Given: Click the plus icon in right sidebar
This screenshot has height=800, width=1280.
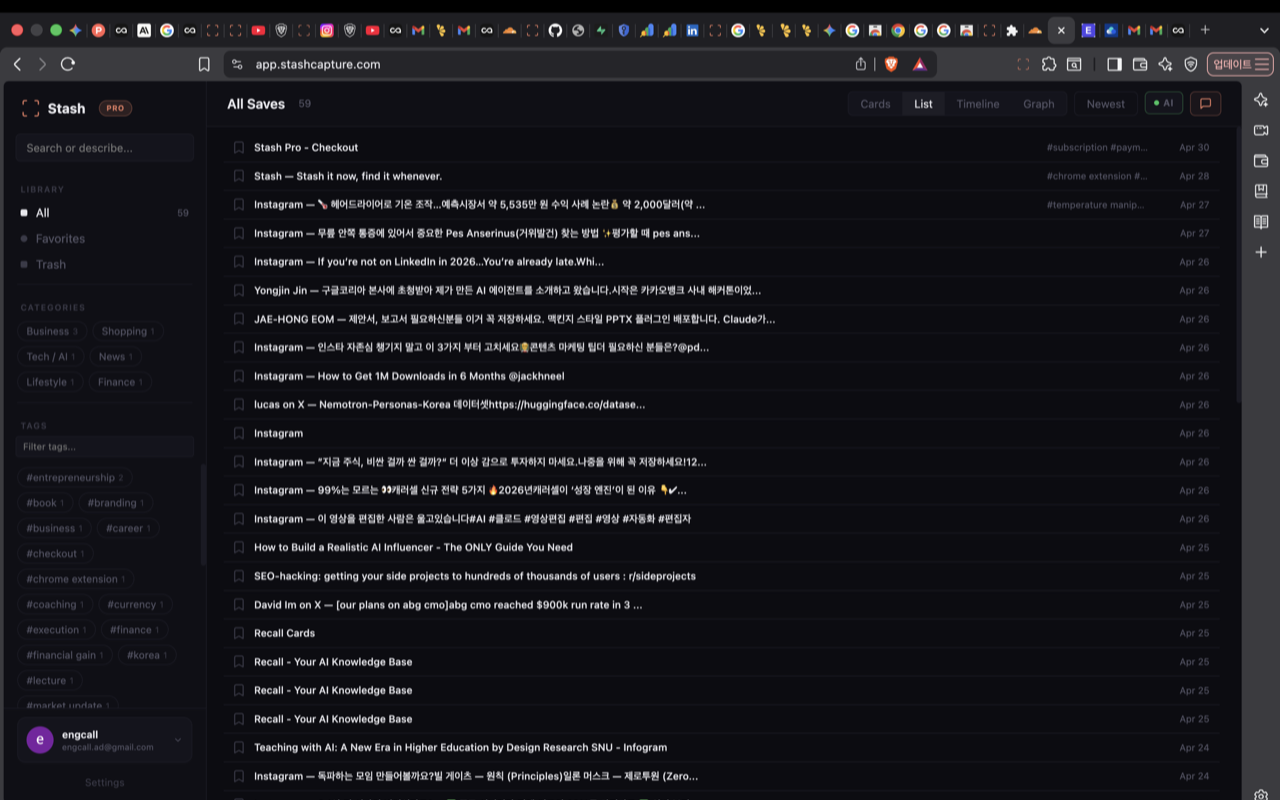Looking at the screenshot, I should click(1261, 252).
